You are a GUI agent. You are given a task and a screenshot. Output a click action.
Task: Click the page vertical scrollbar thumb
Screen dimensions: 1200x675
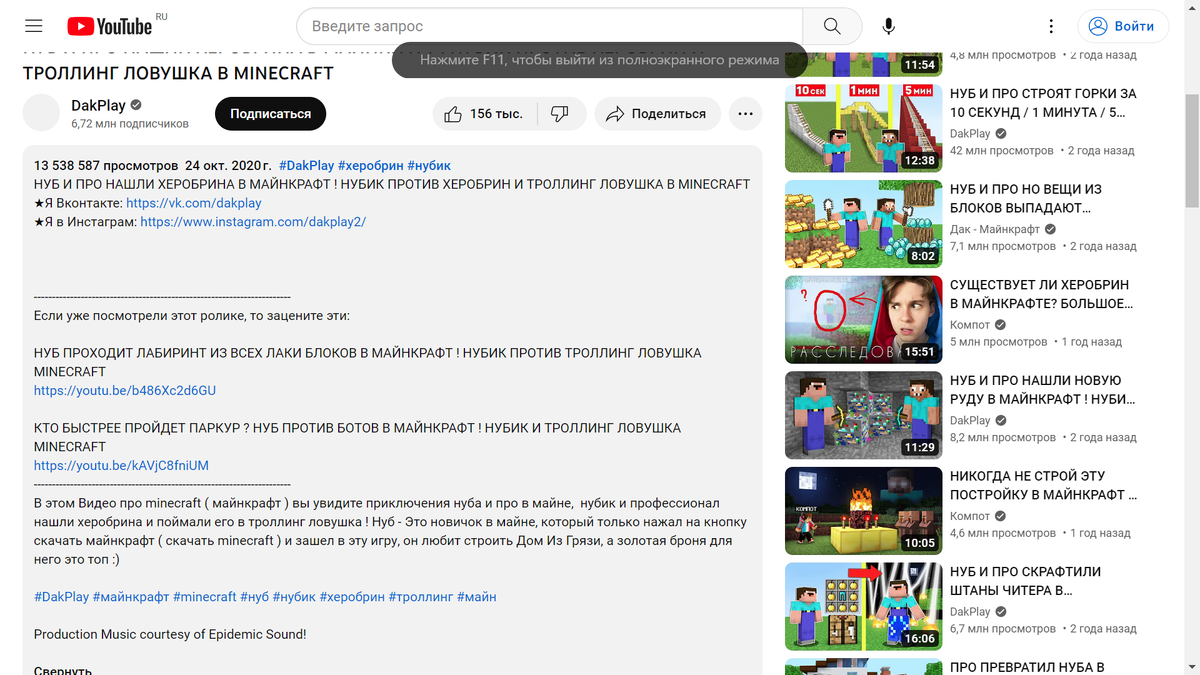click(x=1191, y=149)
